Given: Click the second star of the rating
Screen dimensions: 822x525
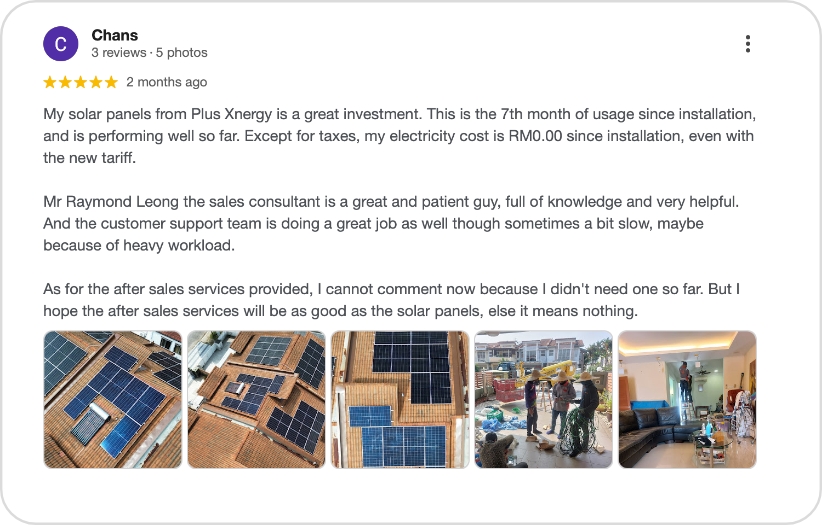Looking at the screenshot, I should coord(65,82).
